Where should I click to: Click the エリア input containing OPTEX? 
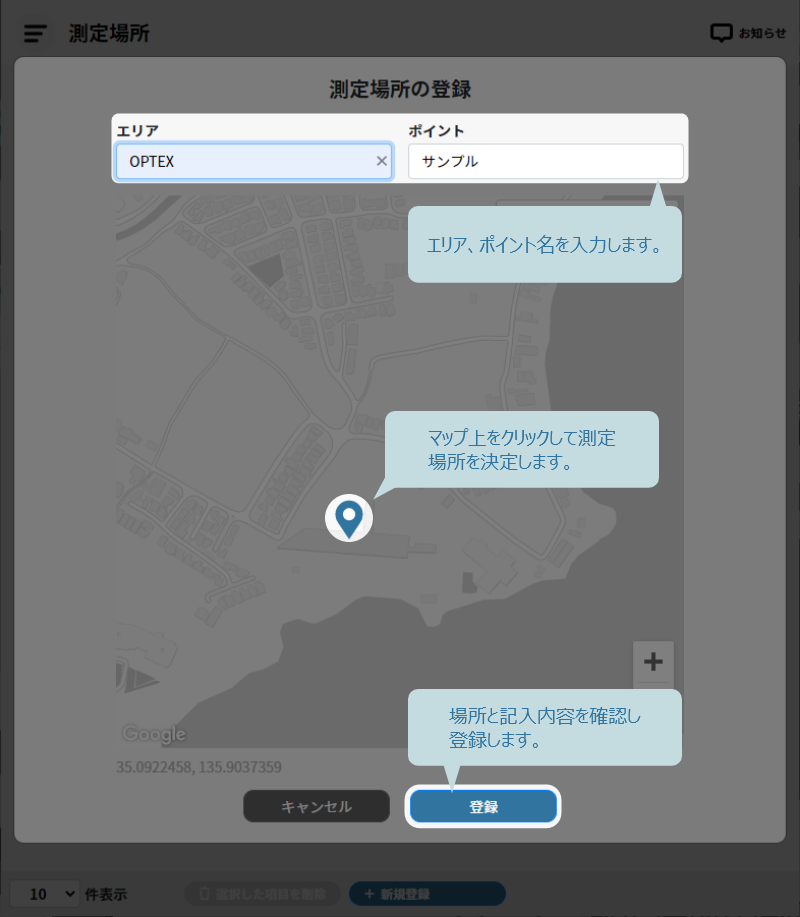(x=254, y=161)
